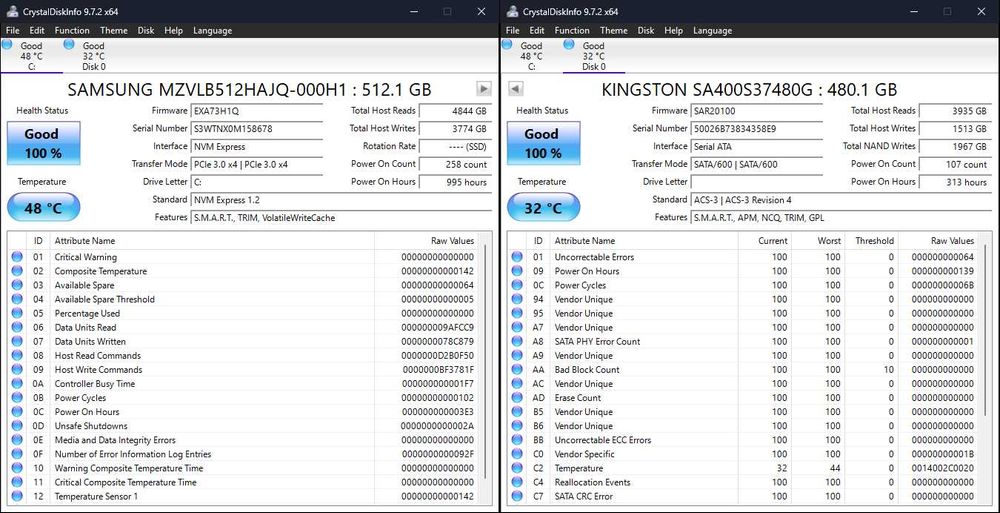Click the 32 °C temperature button
The width and height of the screenshot is (1000, 513).
tap(542, 209)
